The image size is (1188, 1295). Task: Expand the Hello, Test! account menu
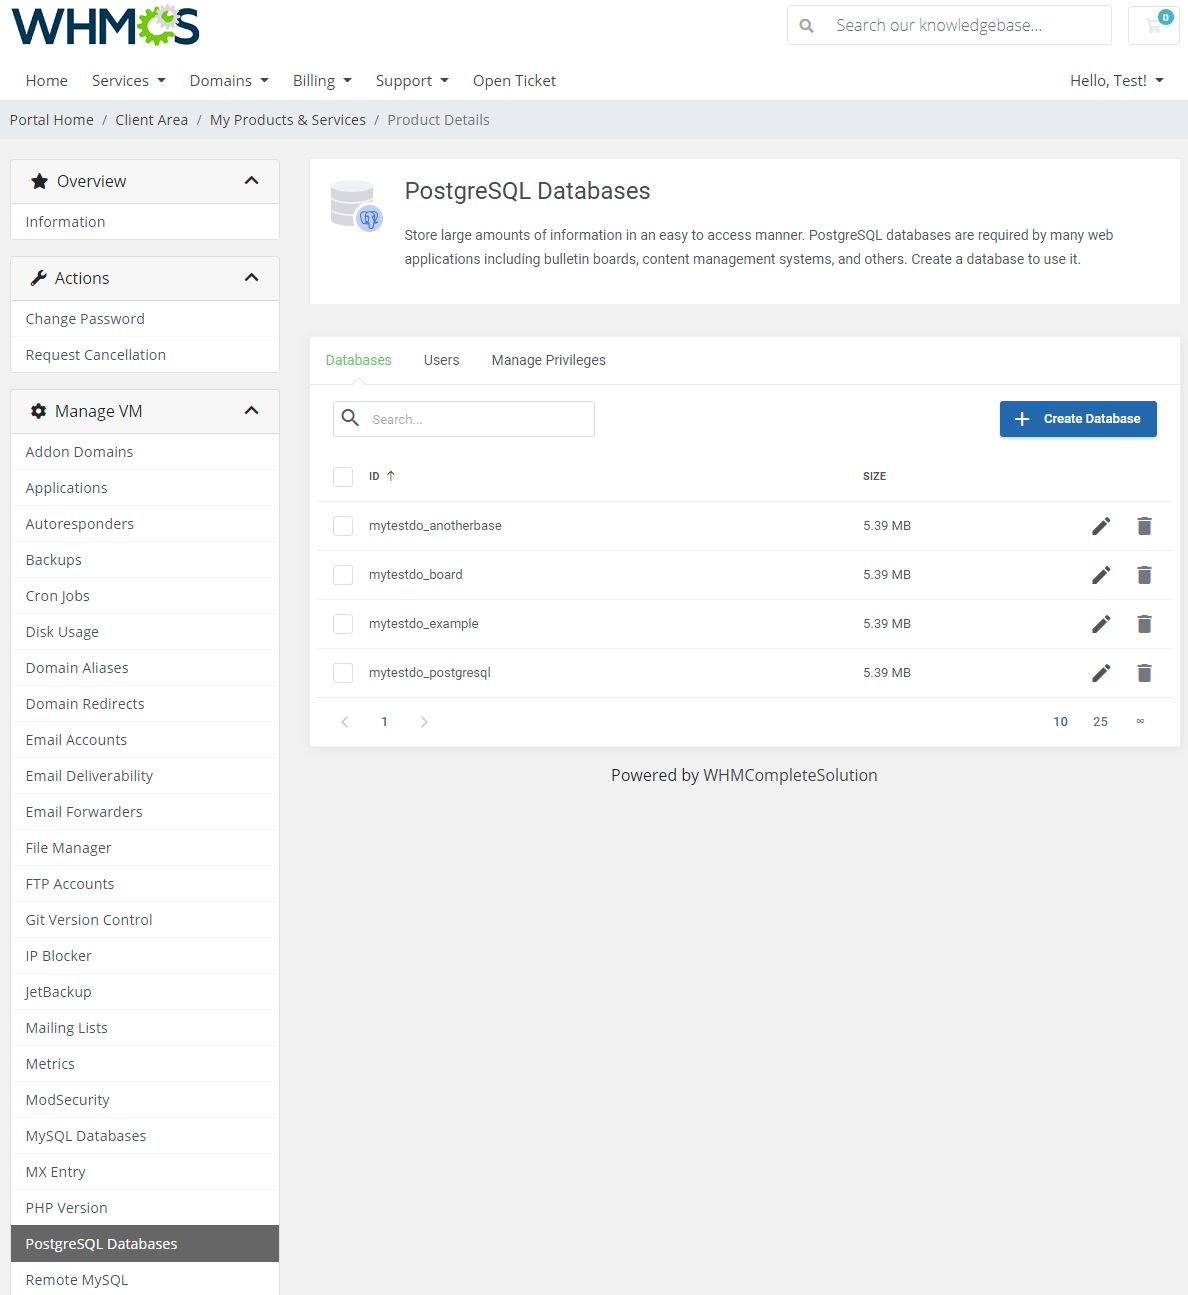[x=1116, y=80]
